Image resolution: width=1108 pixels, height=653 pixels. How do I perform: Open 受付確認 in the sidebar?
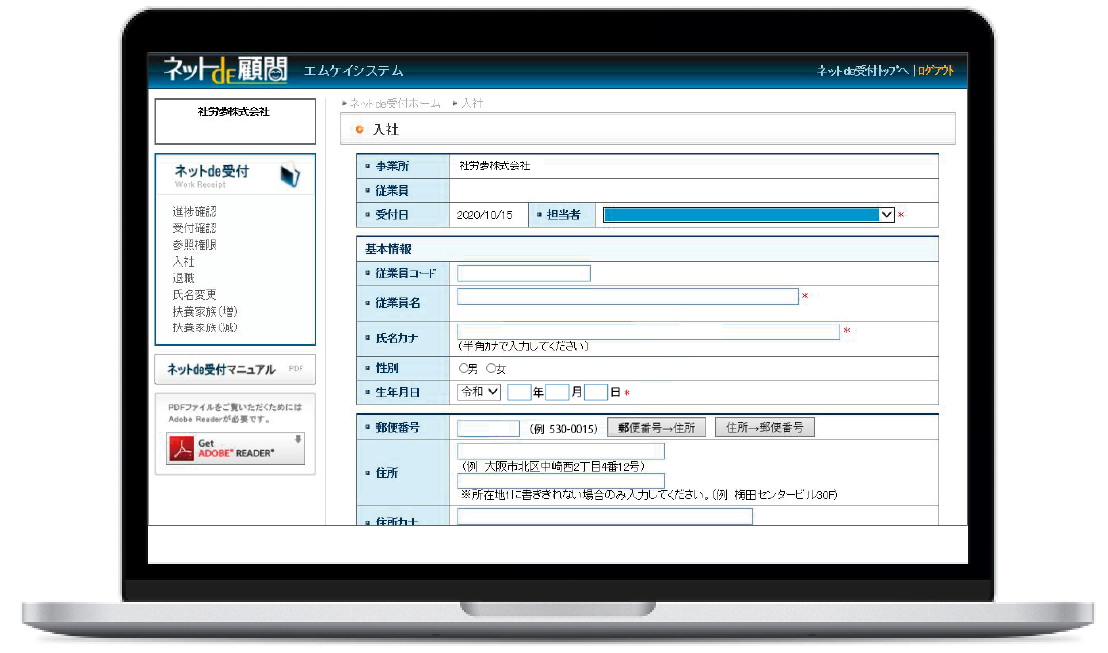(194, 228)
